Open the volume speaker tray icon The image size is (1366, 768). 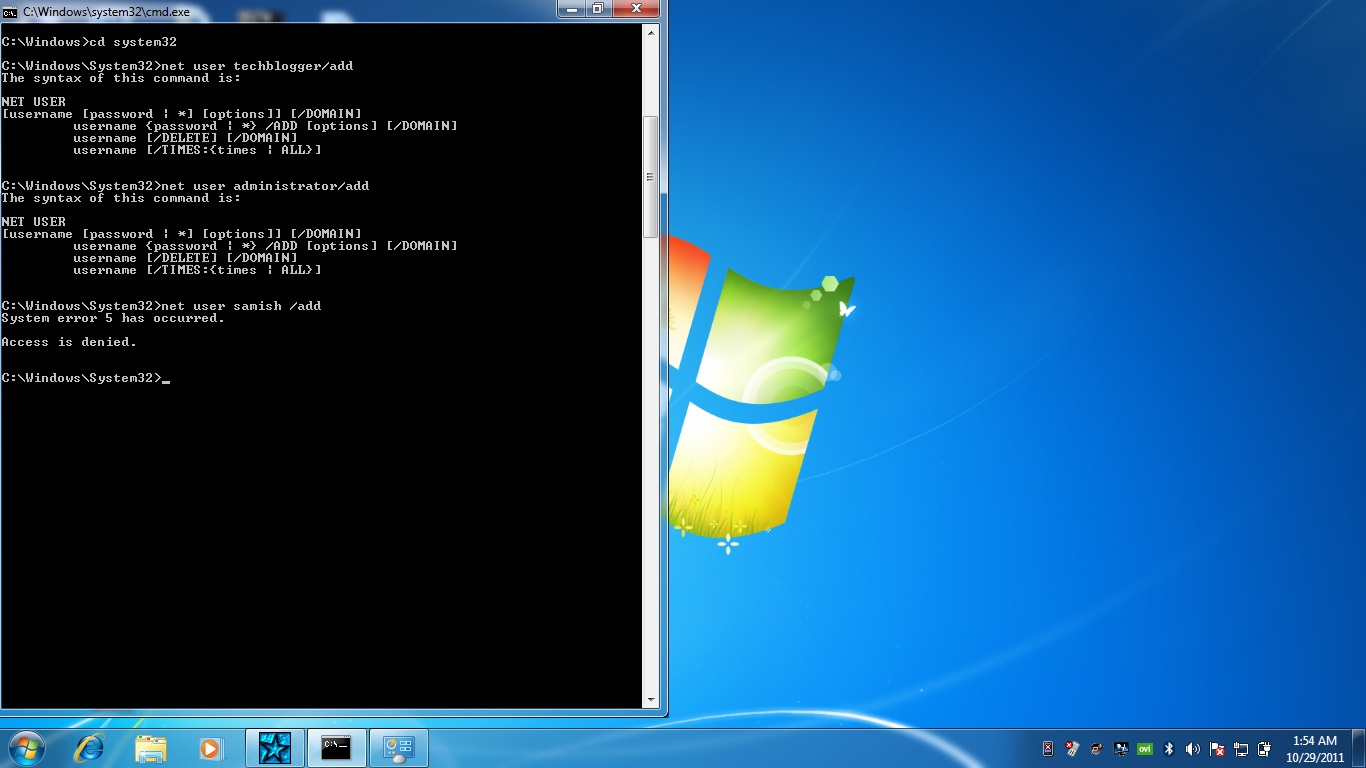pyautogui.click(x=1193, y=748)
